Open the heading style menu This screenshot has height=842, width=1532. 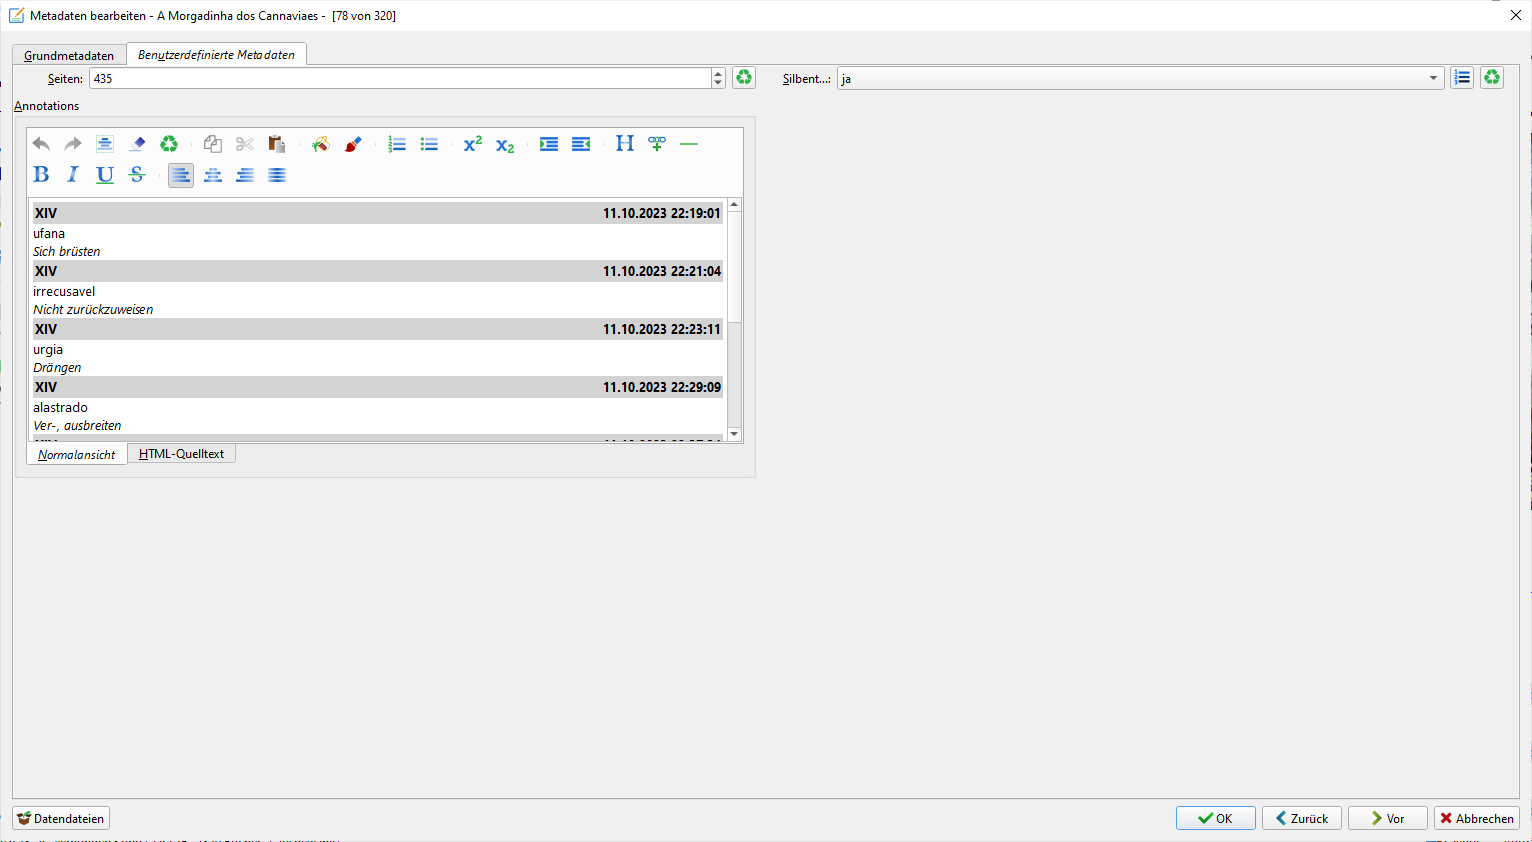click(625, 144)
